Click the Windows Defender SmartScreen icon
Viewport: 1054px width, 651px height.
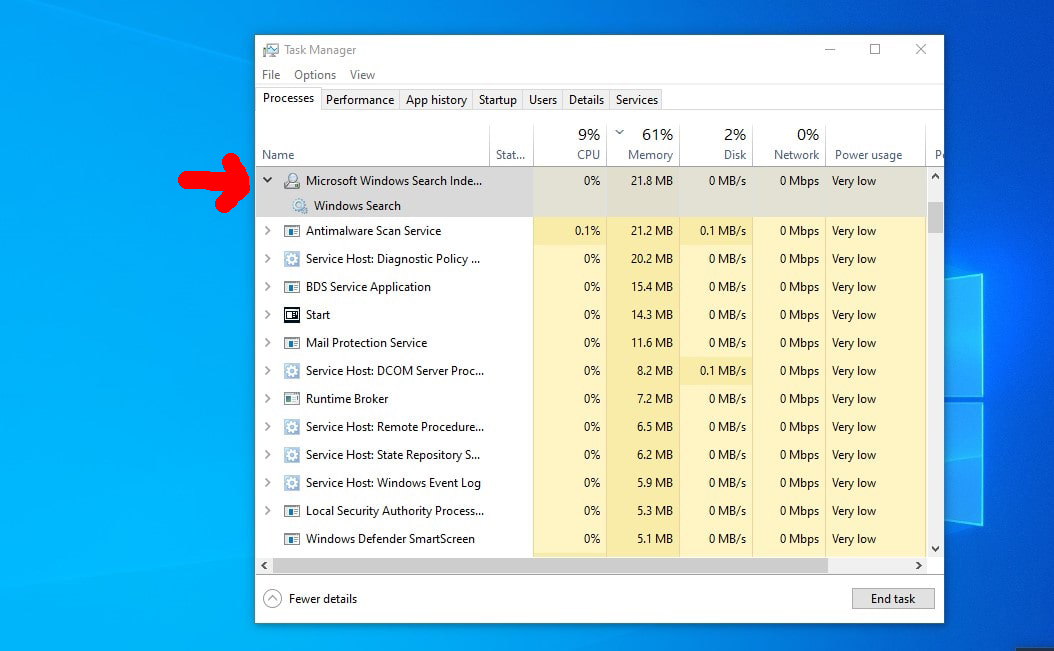(x=292, y=539)
